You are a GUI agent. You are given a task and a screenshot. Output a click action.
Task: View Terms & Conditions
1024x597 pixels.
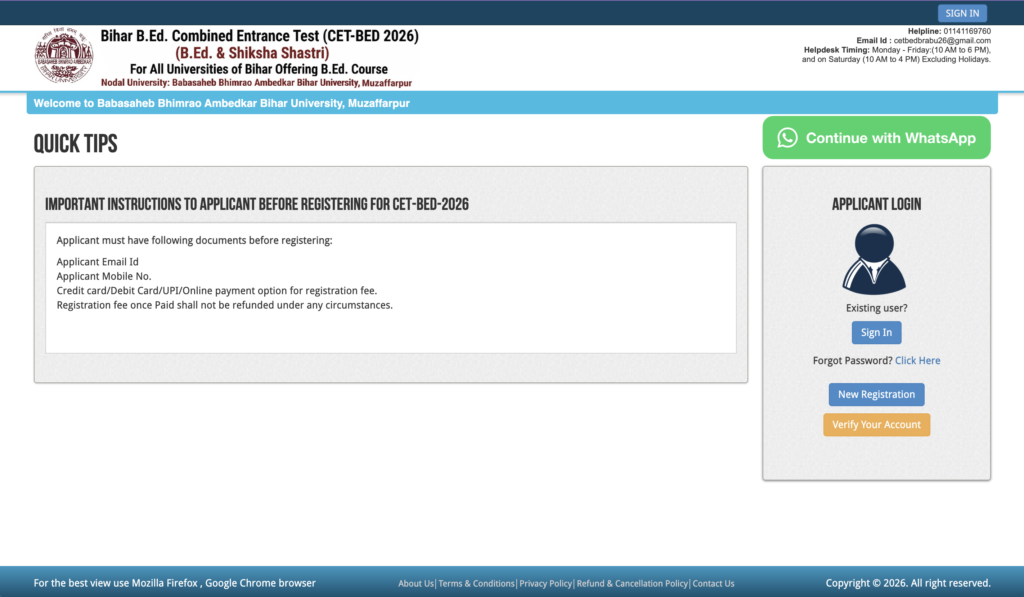click(x=476, y=583)
